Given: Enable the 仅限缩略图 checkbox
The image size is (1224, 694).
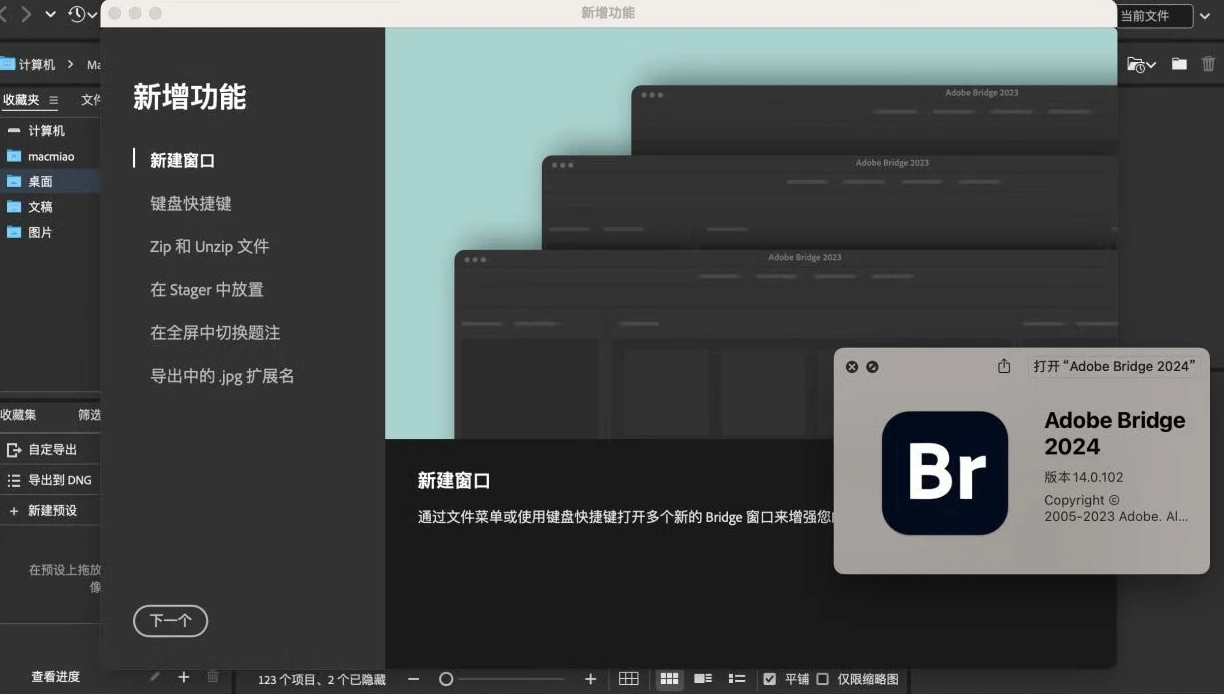Looking at the screenshot, I should [x=822, y=679].
